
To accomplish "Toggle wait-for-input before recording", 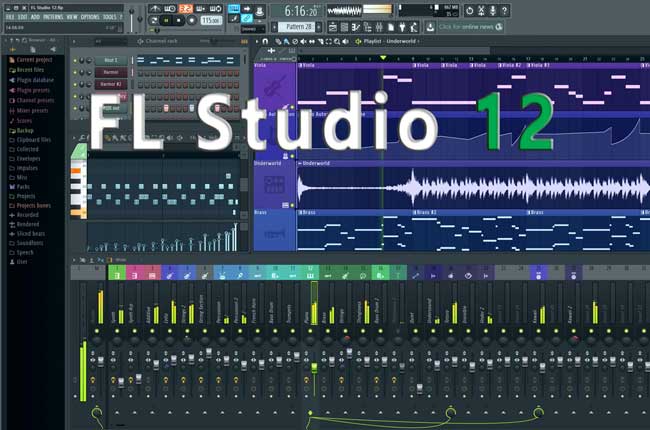I will (x=170, y=8).
